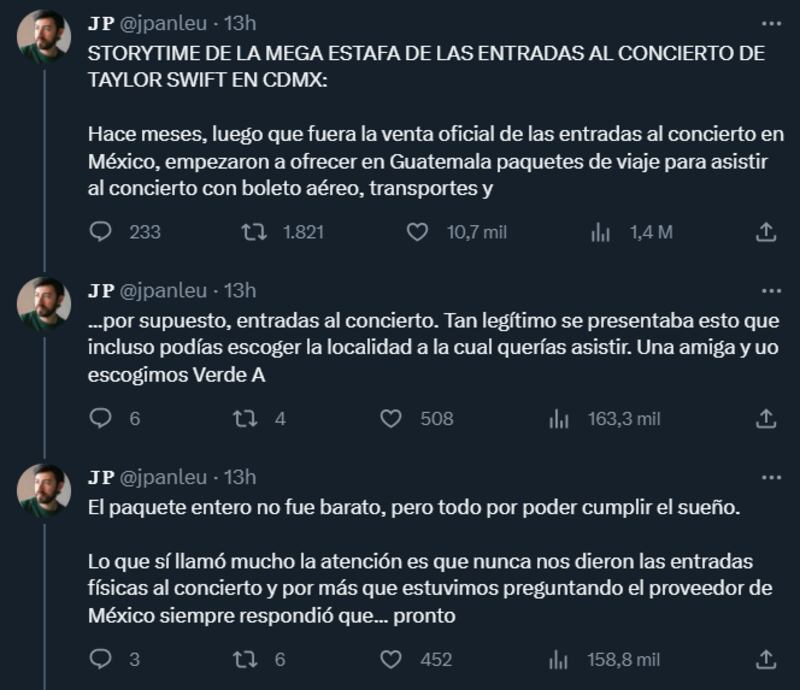View analytics showing 163,3 mil views
Image resolution: width=800 pixels, height=690 pixels.
pyautogui.click(x=559, y=419)
